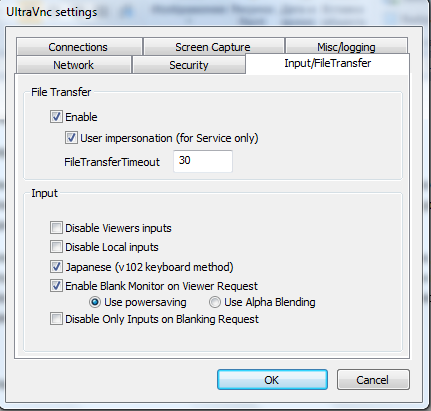Select the Use powersaving radio button

click(95, 302)
